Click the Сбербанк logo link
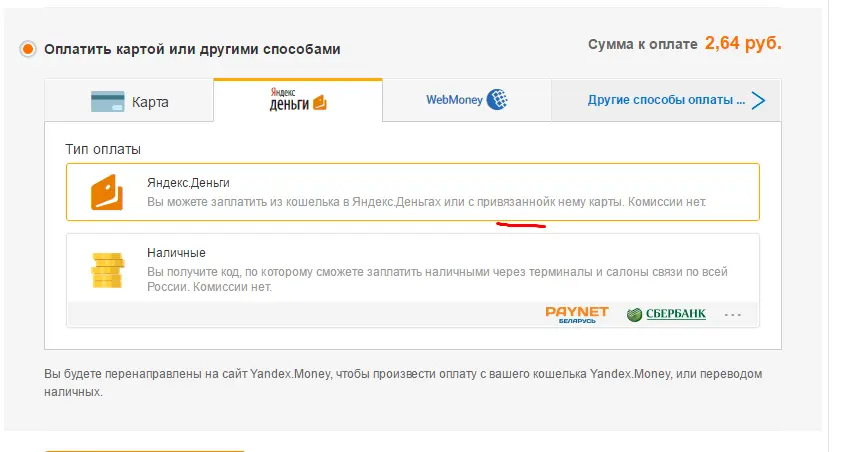Viewport: 866px width, 452px height. point(666,314)
